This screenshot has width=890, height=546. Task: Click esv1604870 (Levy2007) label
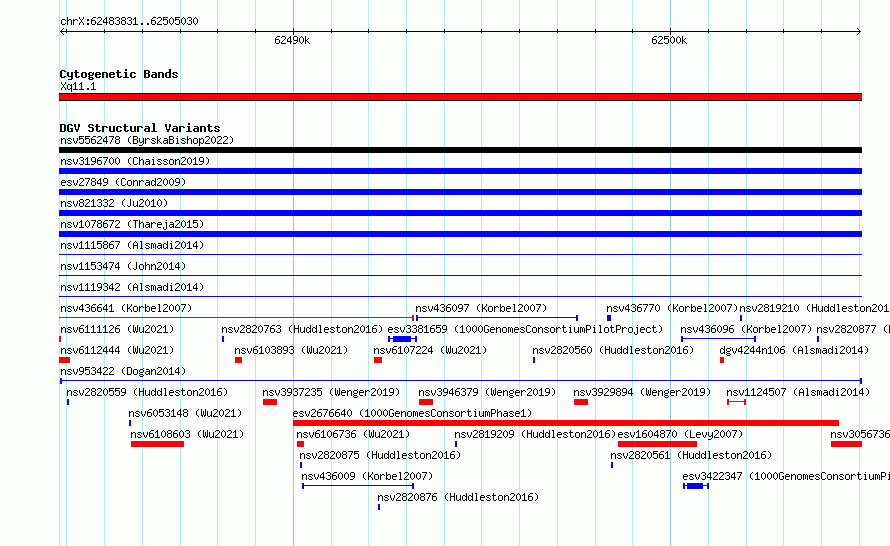[681, 434]
